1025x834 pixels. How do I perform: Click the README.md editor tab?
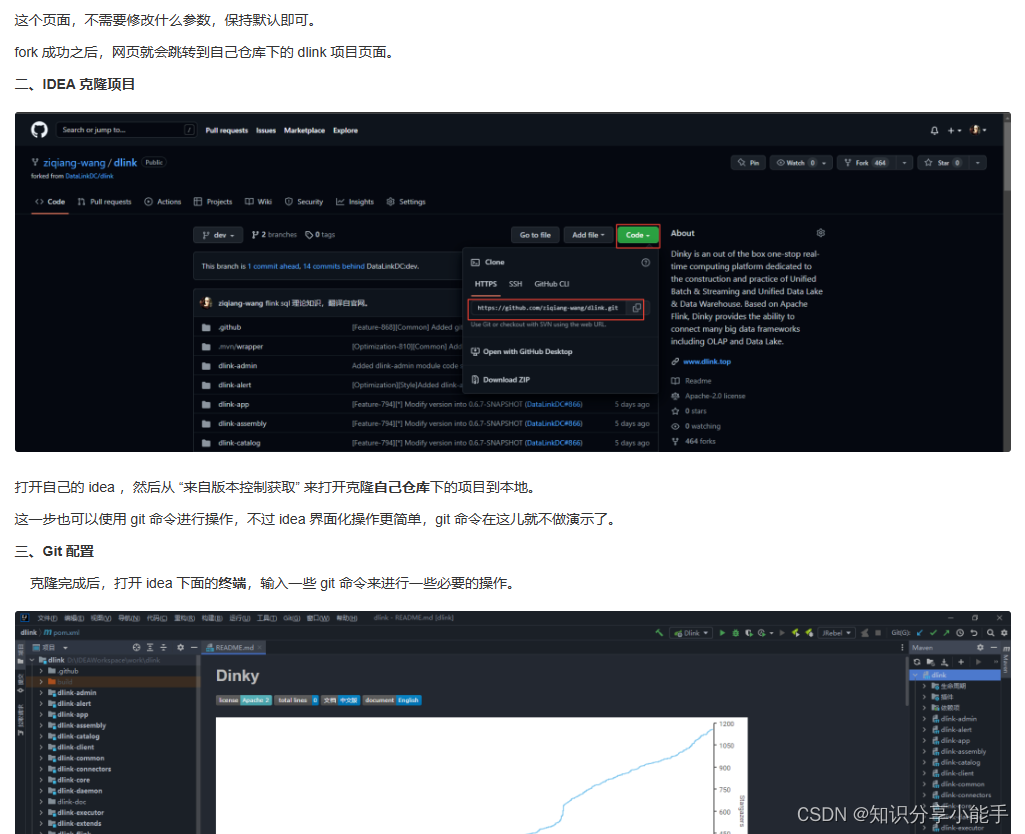(x=234, y=648)
